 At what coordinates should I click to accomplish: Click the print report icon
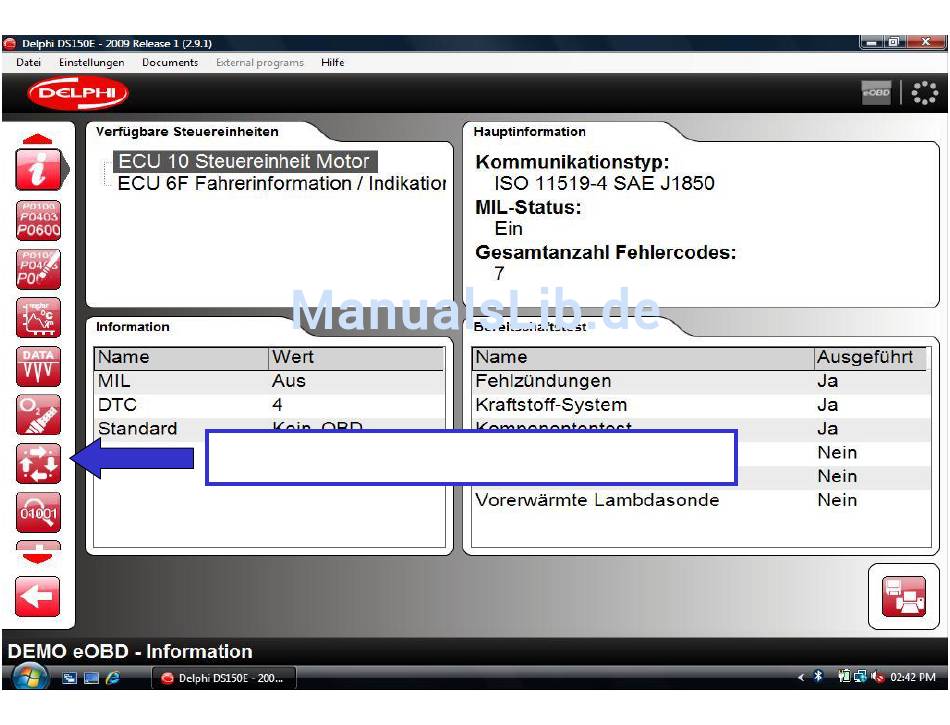(x=903, y=597)
